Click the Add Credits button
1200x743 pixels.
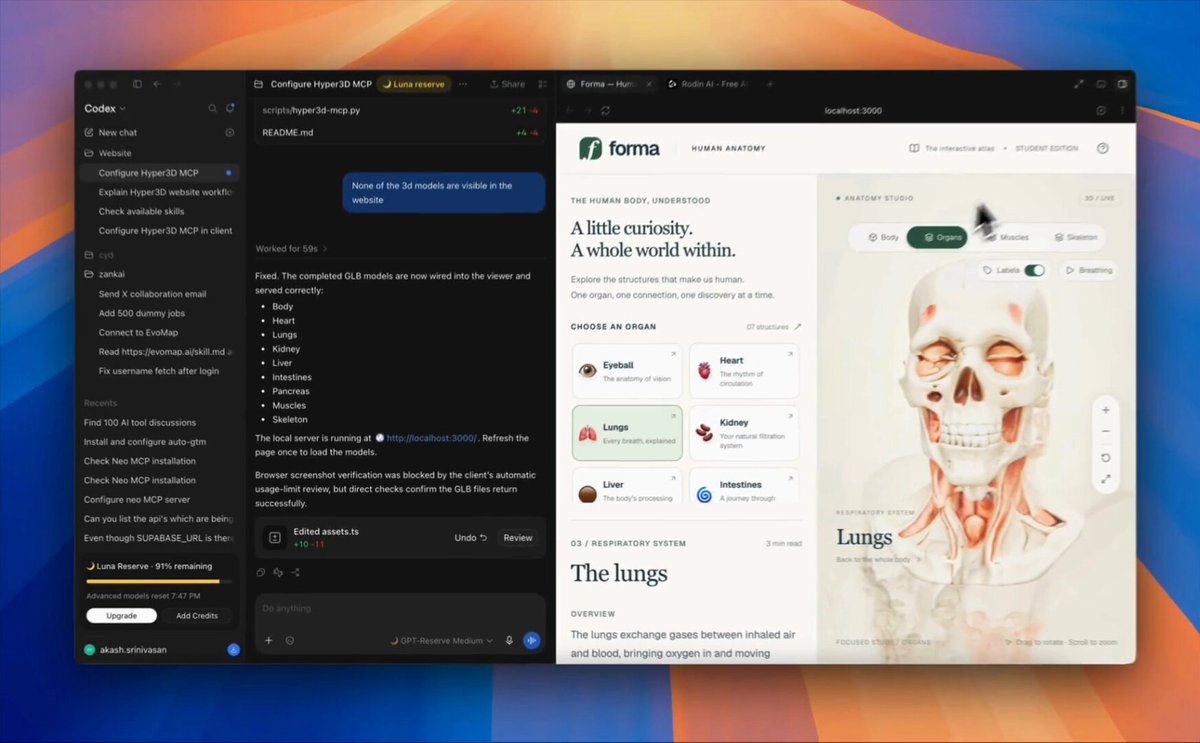[x=196, y=615]
